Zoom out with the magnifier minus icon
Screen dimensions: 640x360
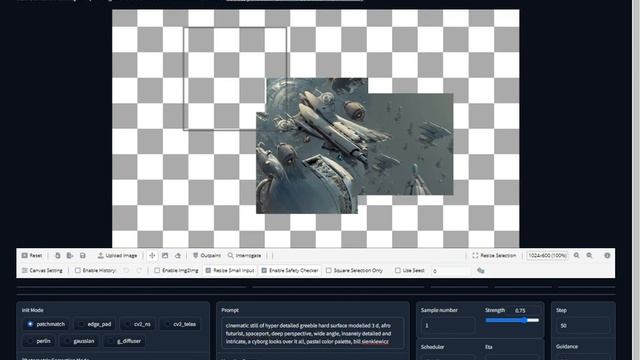589,256
